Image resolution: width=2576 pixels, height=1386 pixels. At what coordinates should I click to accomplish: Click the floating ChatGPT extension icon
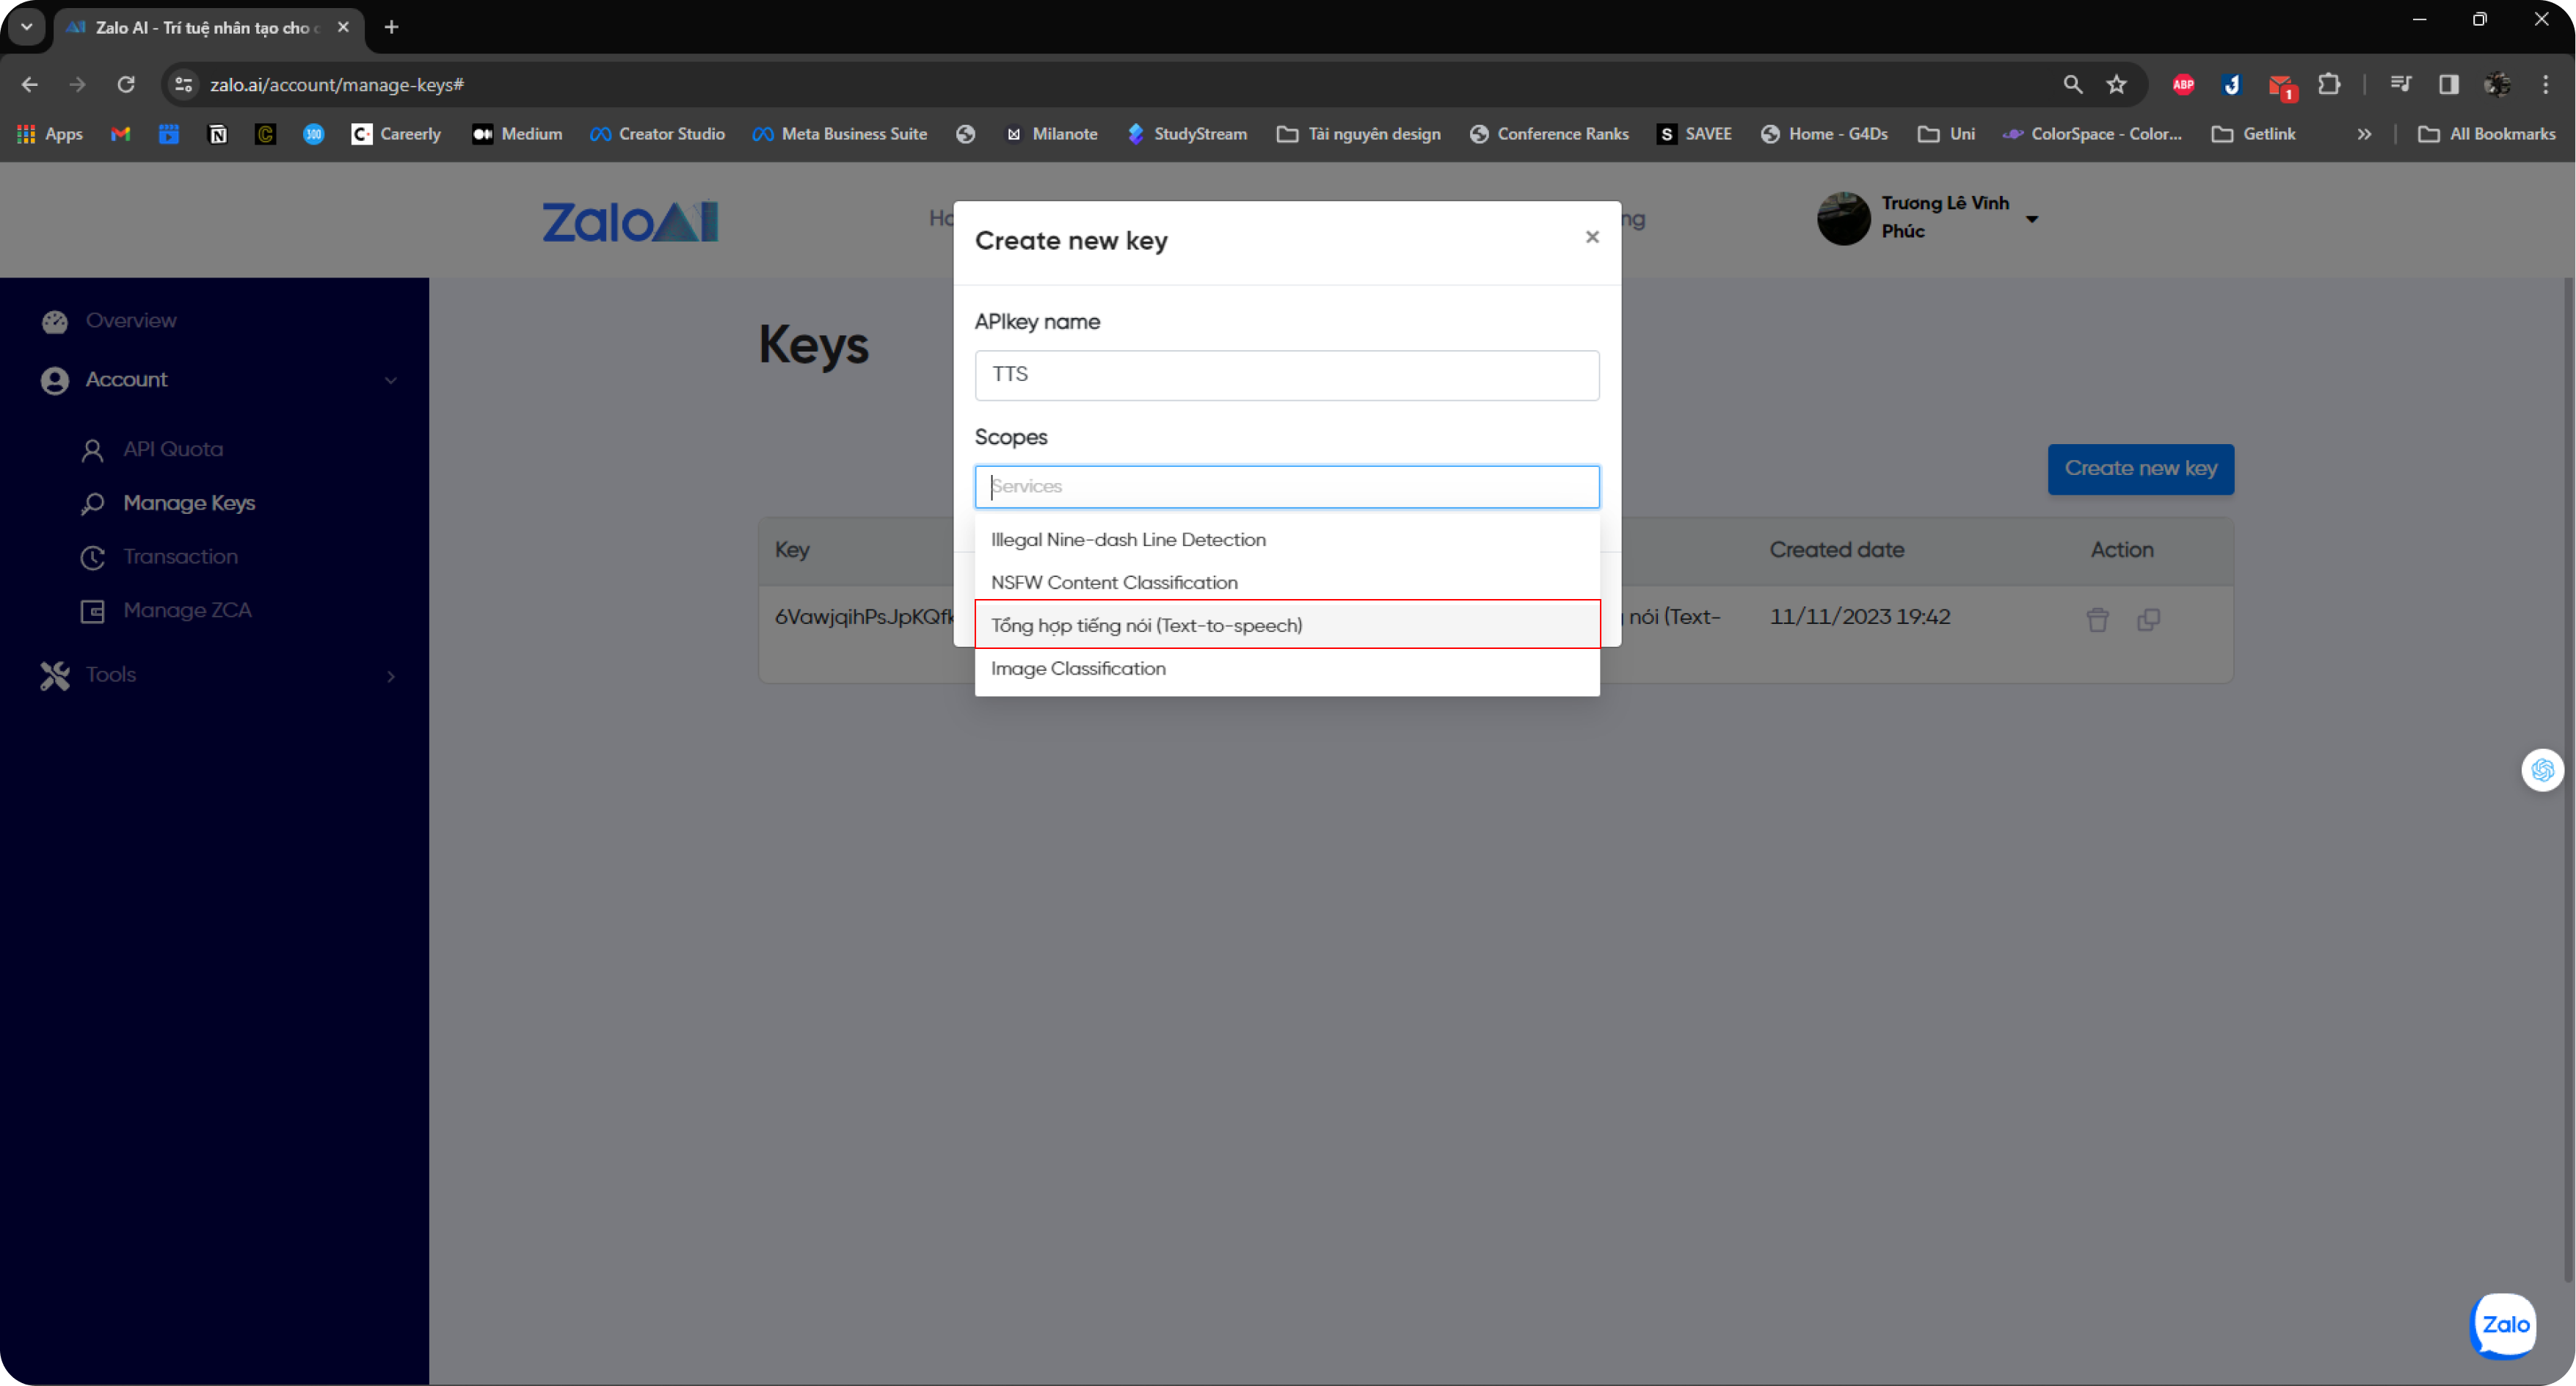2542,770
